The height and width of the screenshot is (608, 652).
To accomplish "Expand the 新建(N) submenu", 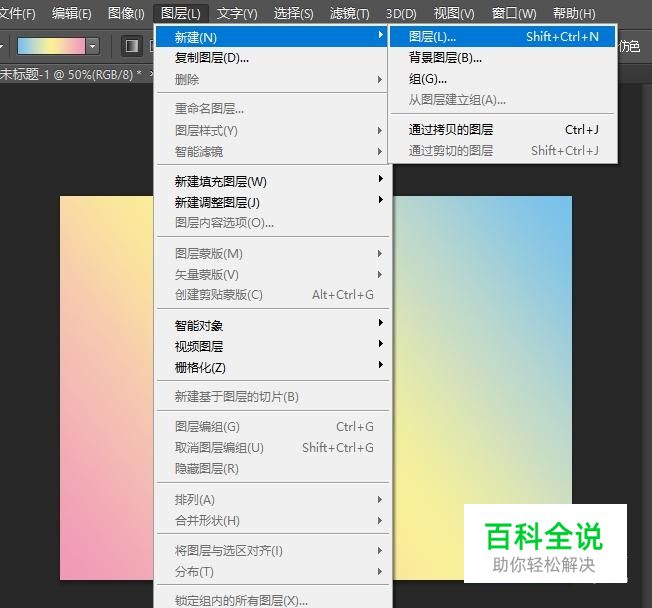I will [x=271, y=37].
